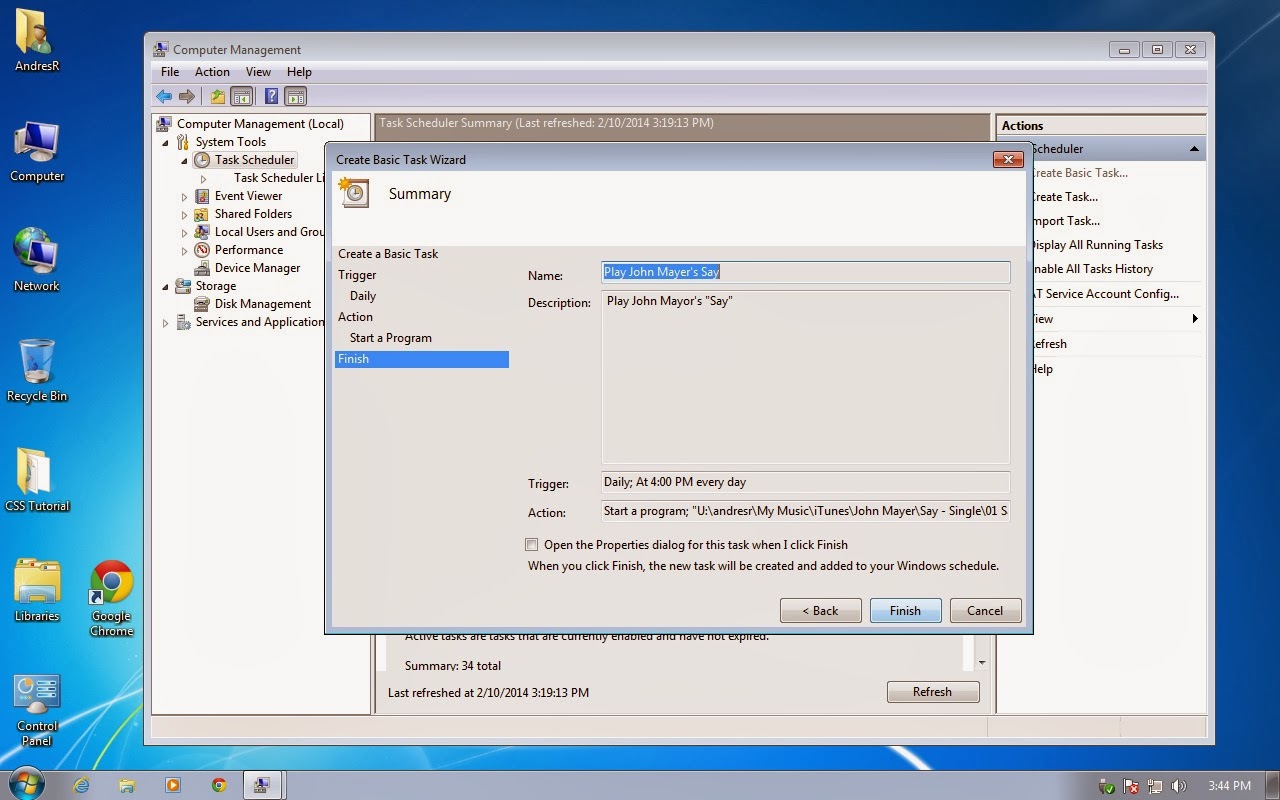Viewport: 1280px width, 800px height.
Task: Select the Control Panel desktop icon
Action: pyautogui.click(x=37, y=710)
